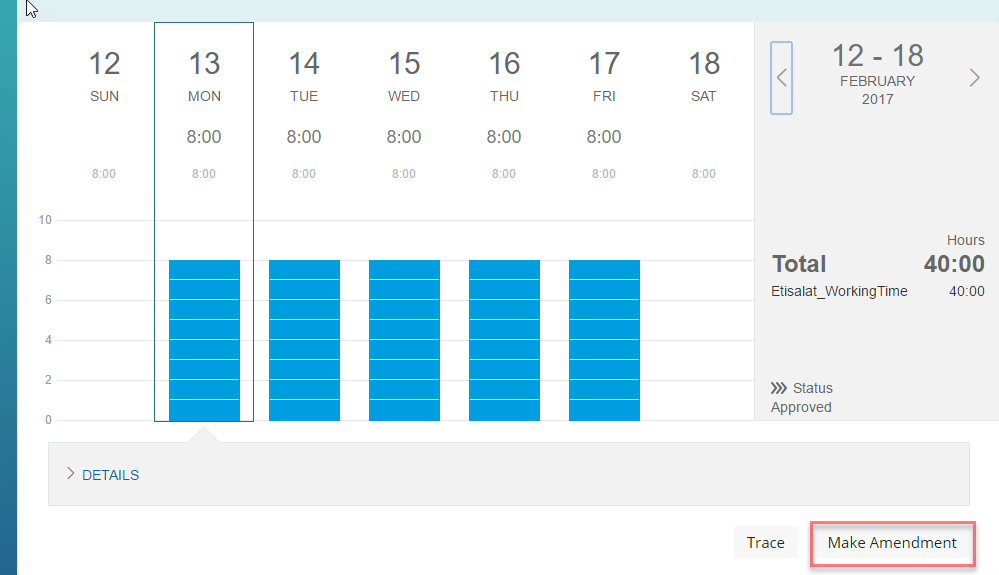Click Thursday's blue hours bar
Viewport: 999px width, 575px height.
[505, 340]
